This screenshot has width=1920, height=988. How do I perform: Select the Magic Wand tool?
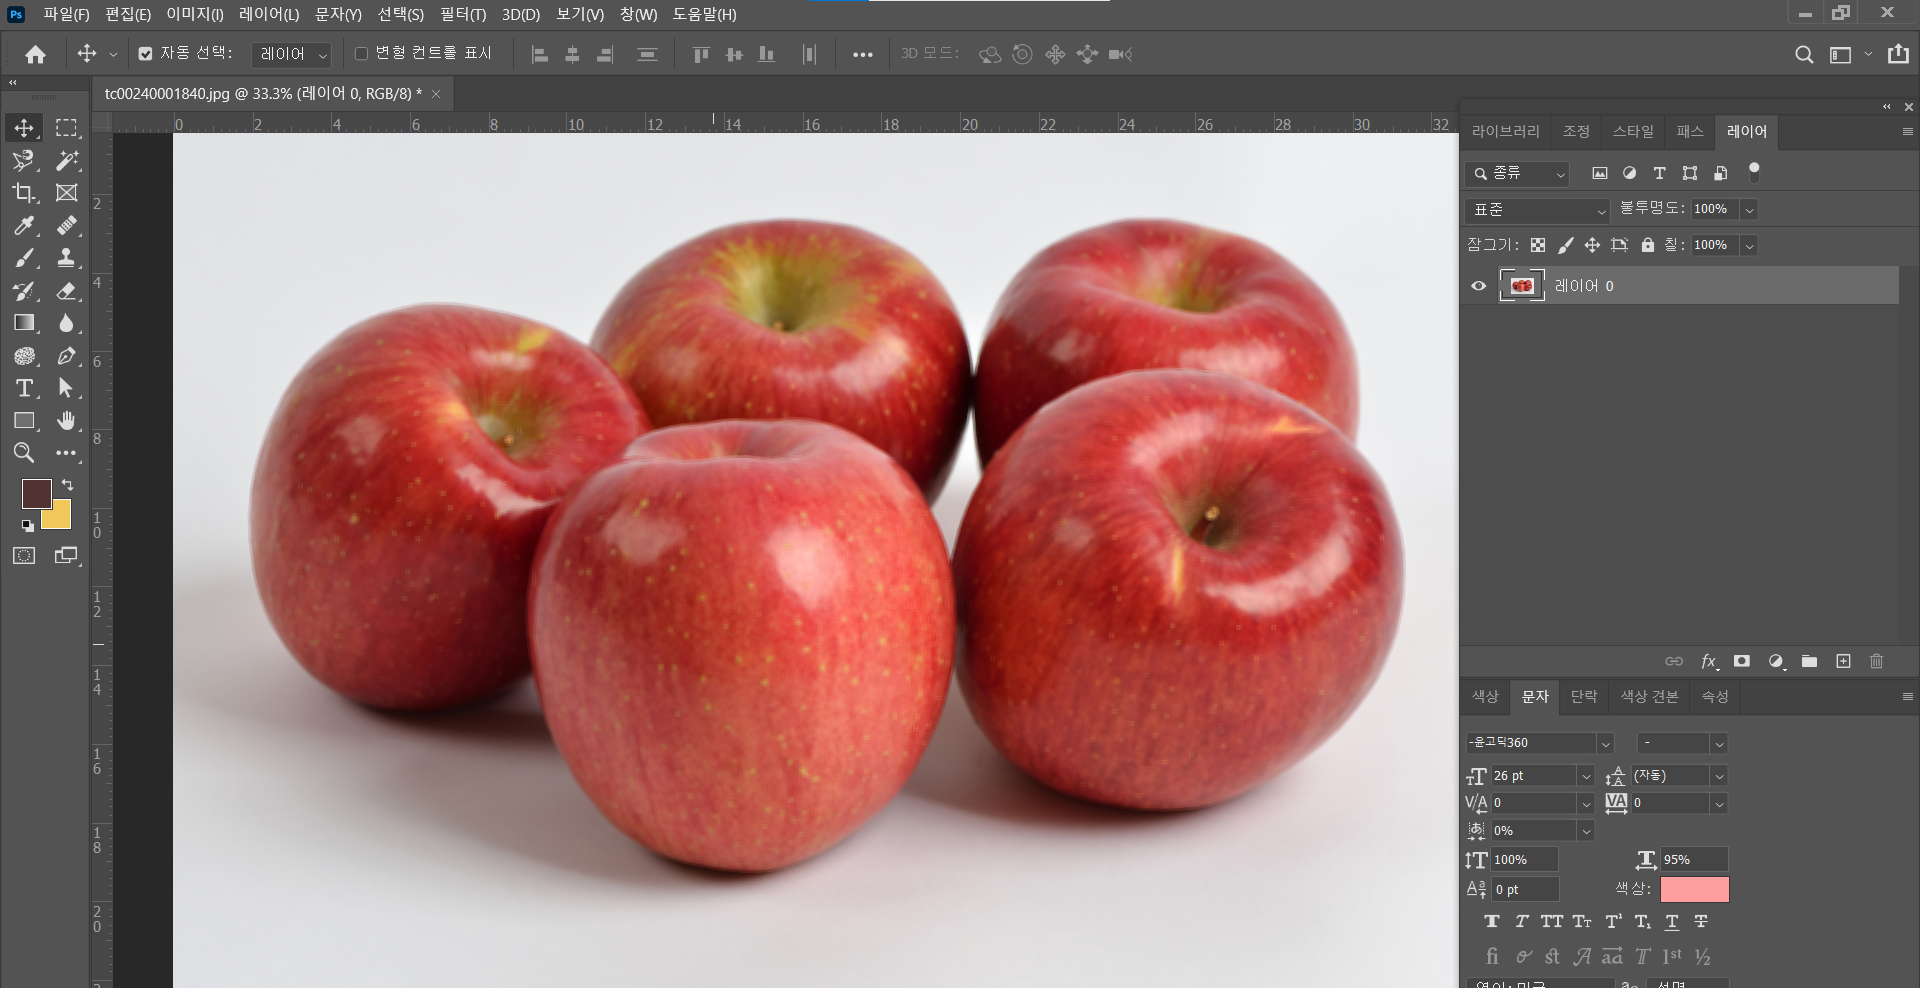pyautogui.click(x=66, y=160)
